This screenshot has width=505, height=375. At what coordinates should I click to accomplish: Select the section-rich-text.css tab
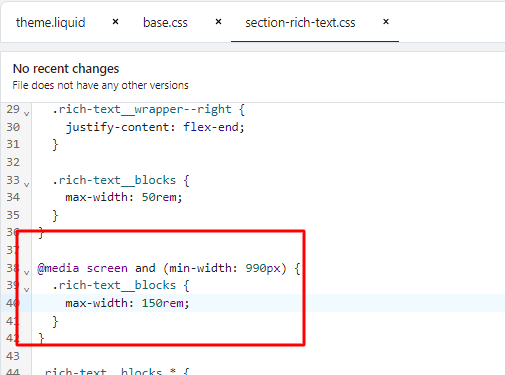pyautogui.click(x=300, y=23)
